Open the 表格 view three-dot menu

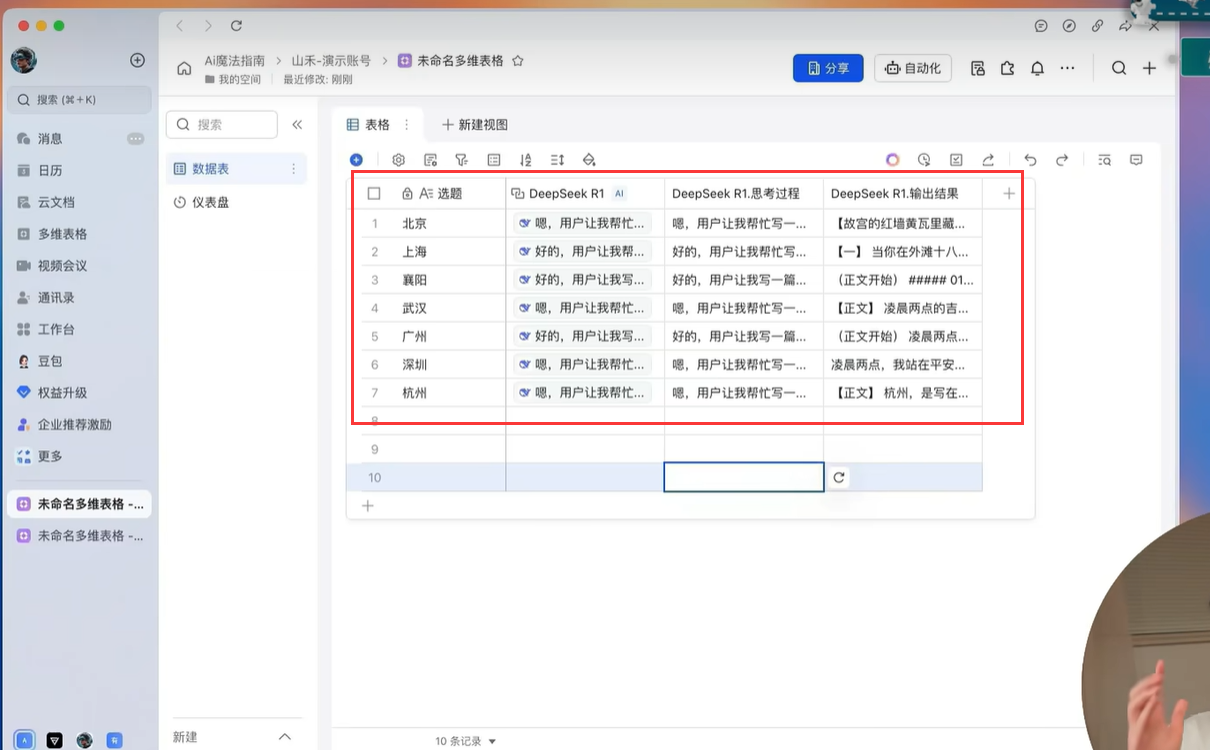(x=406, y=125)
